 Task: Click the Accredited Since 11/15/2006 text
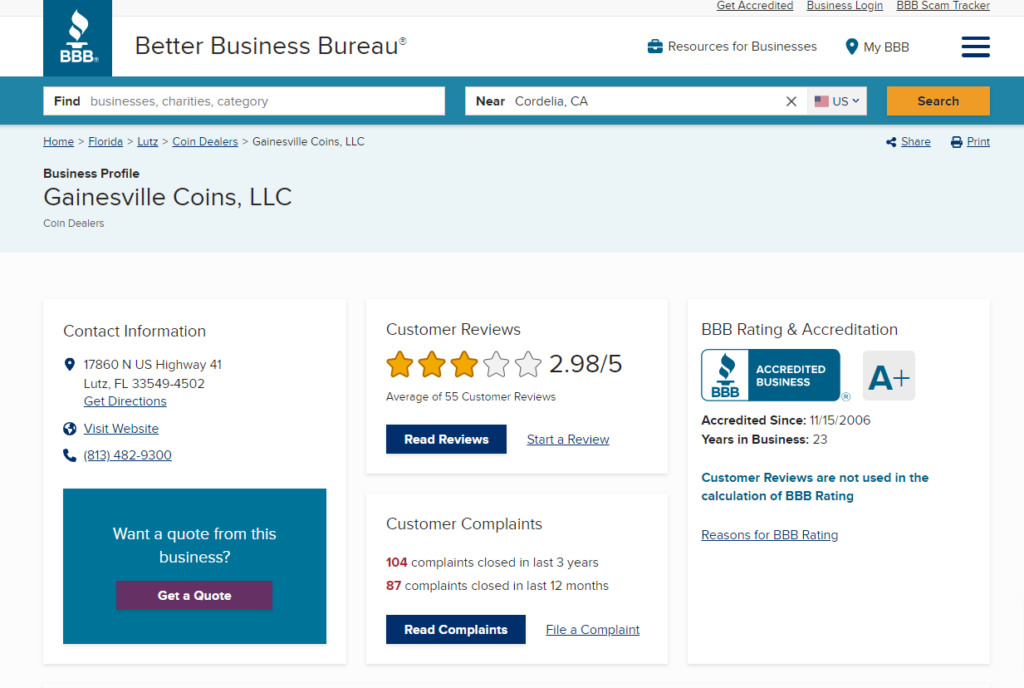(786, 420)
